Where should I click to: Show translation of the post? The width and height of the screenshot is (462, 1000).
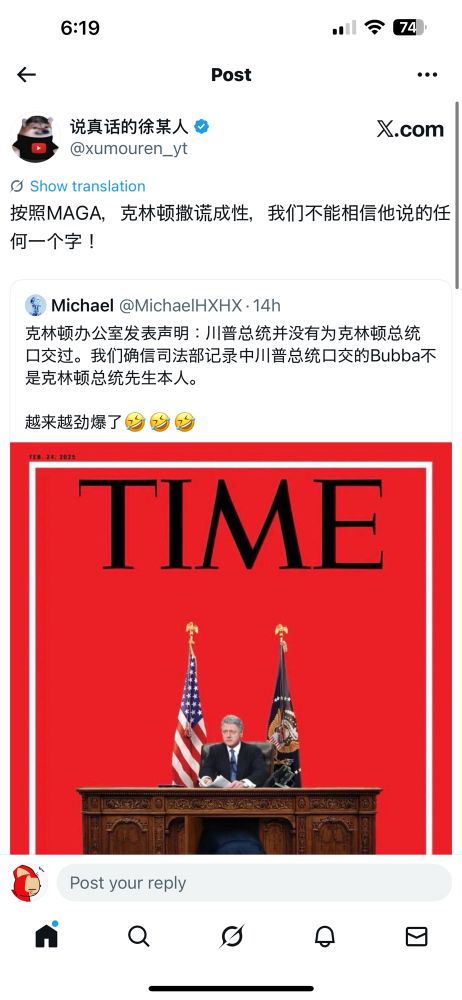coord(87,186)
